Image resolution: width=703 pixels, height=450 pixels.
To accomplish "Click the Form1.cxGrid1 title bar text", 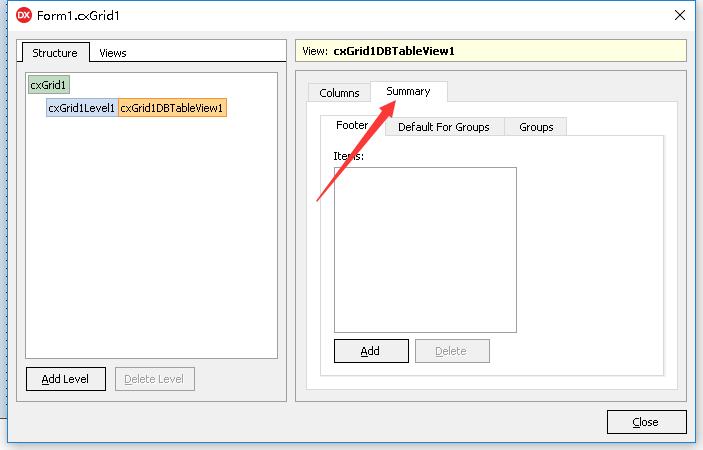I will (83, 15).
